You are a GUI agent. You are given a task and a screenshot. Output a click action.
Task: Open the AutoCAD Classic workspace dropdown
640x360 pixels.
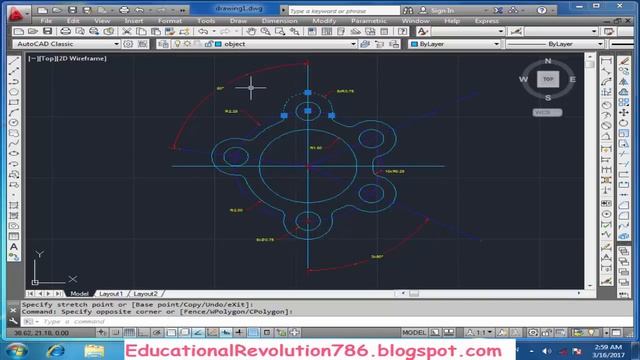(116, 44)
